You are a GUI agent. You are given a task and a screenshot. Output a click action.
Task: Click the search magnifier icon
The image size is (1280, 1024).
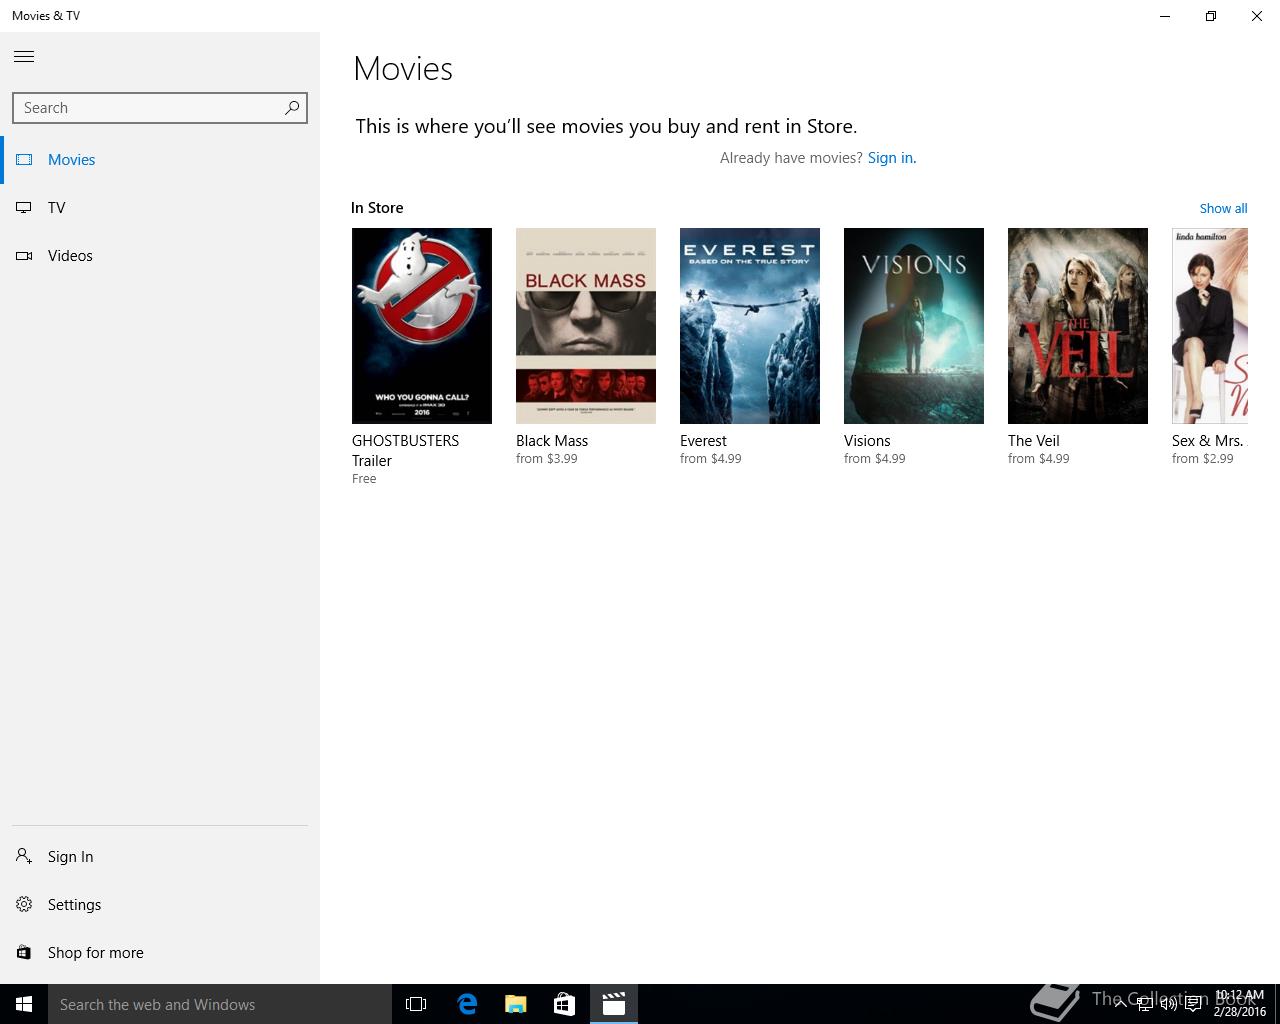[292, 107]
